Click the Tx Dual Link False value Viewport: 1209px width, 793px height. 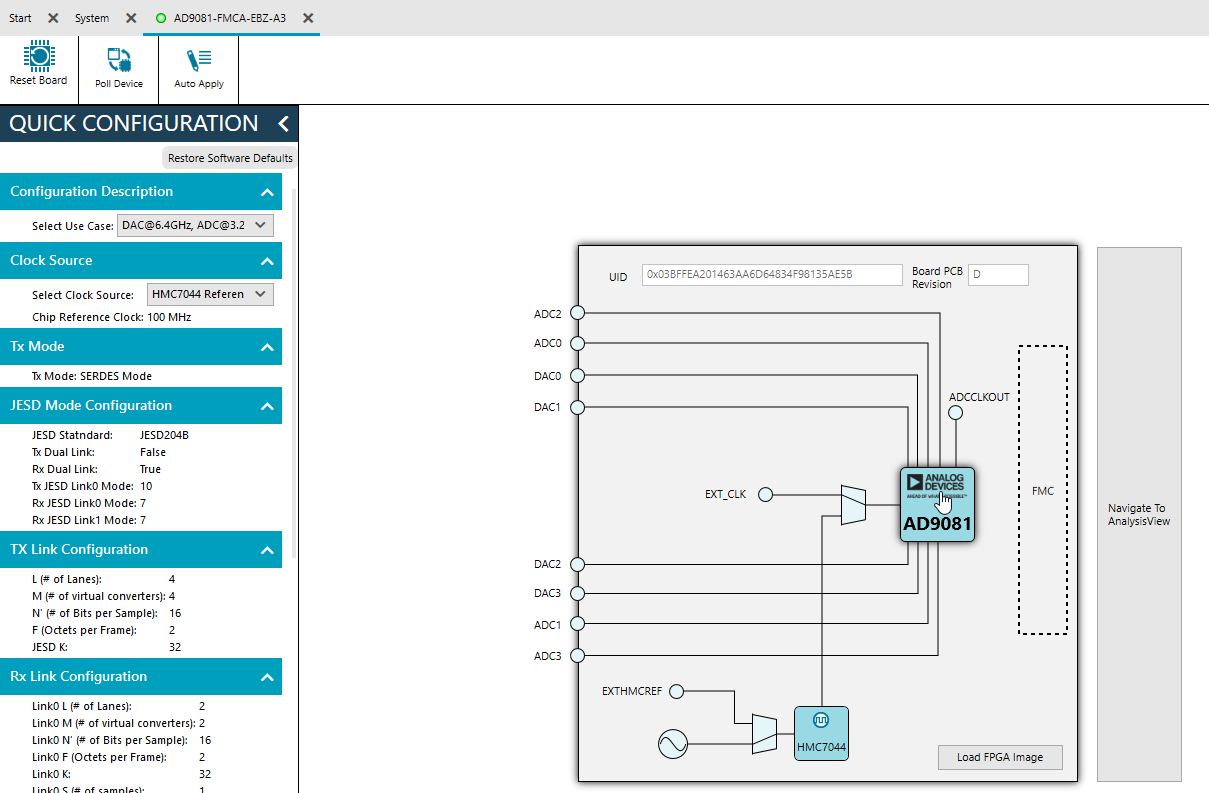pyautogui.click(x=153, y=452)
